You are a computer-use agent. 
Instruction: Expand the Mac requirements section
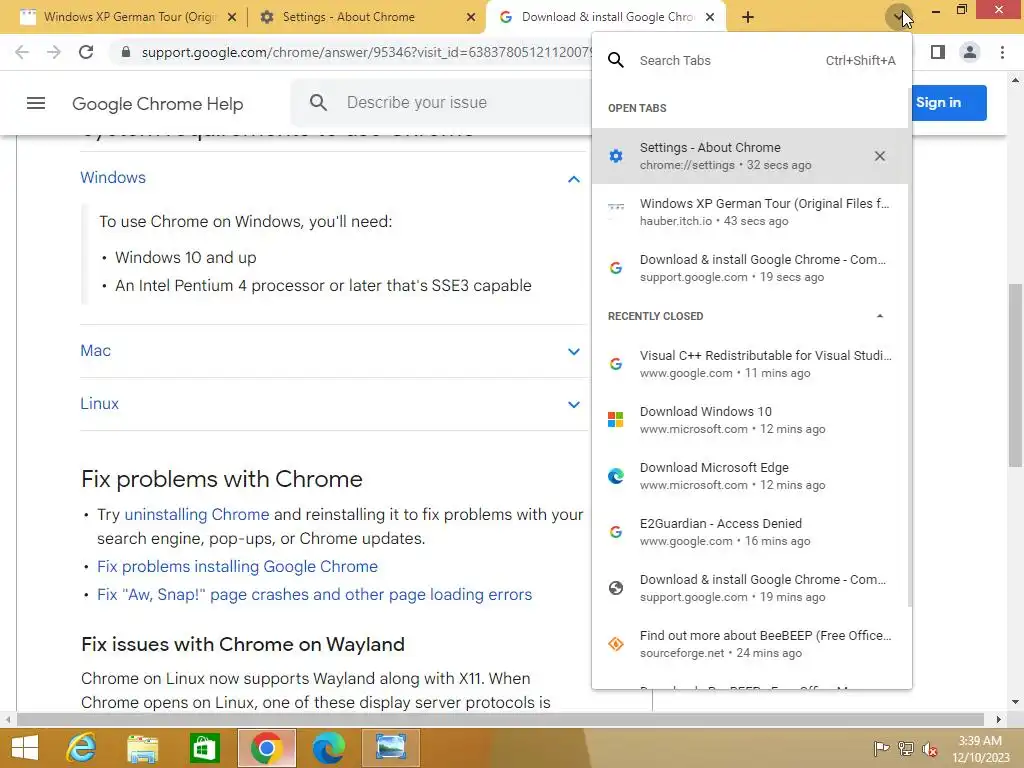click(573, 351)
